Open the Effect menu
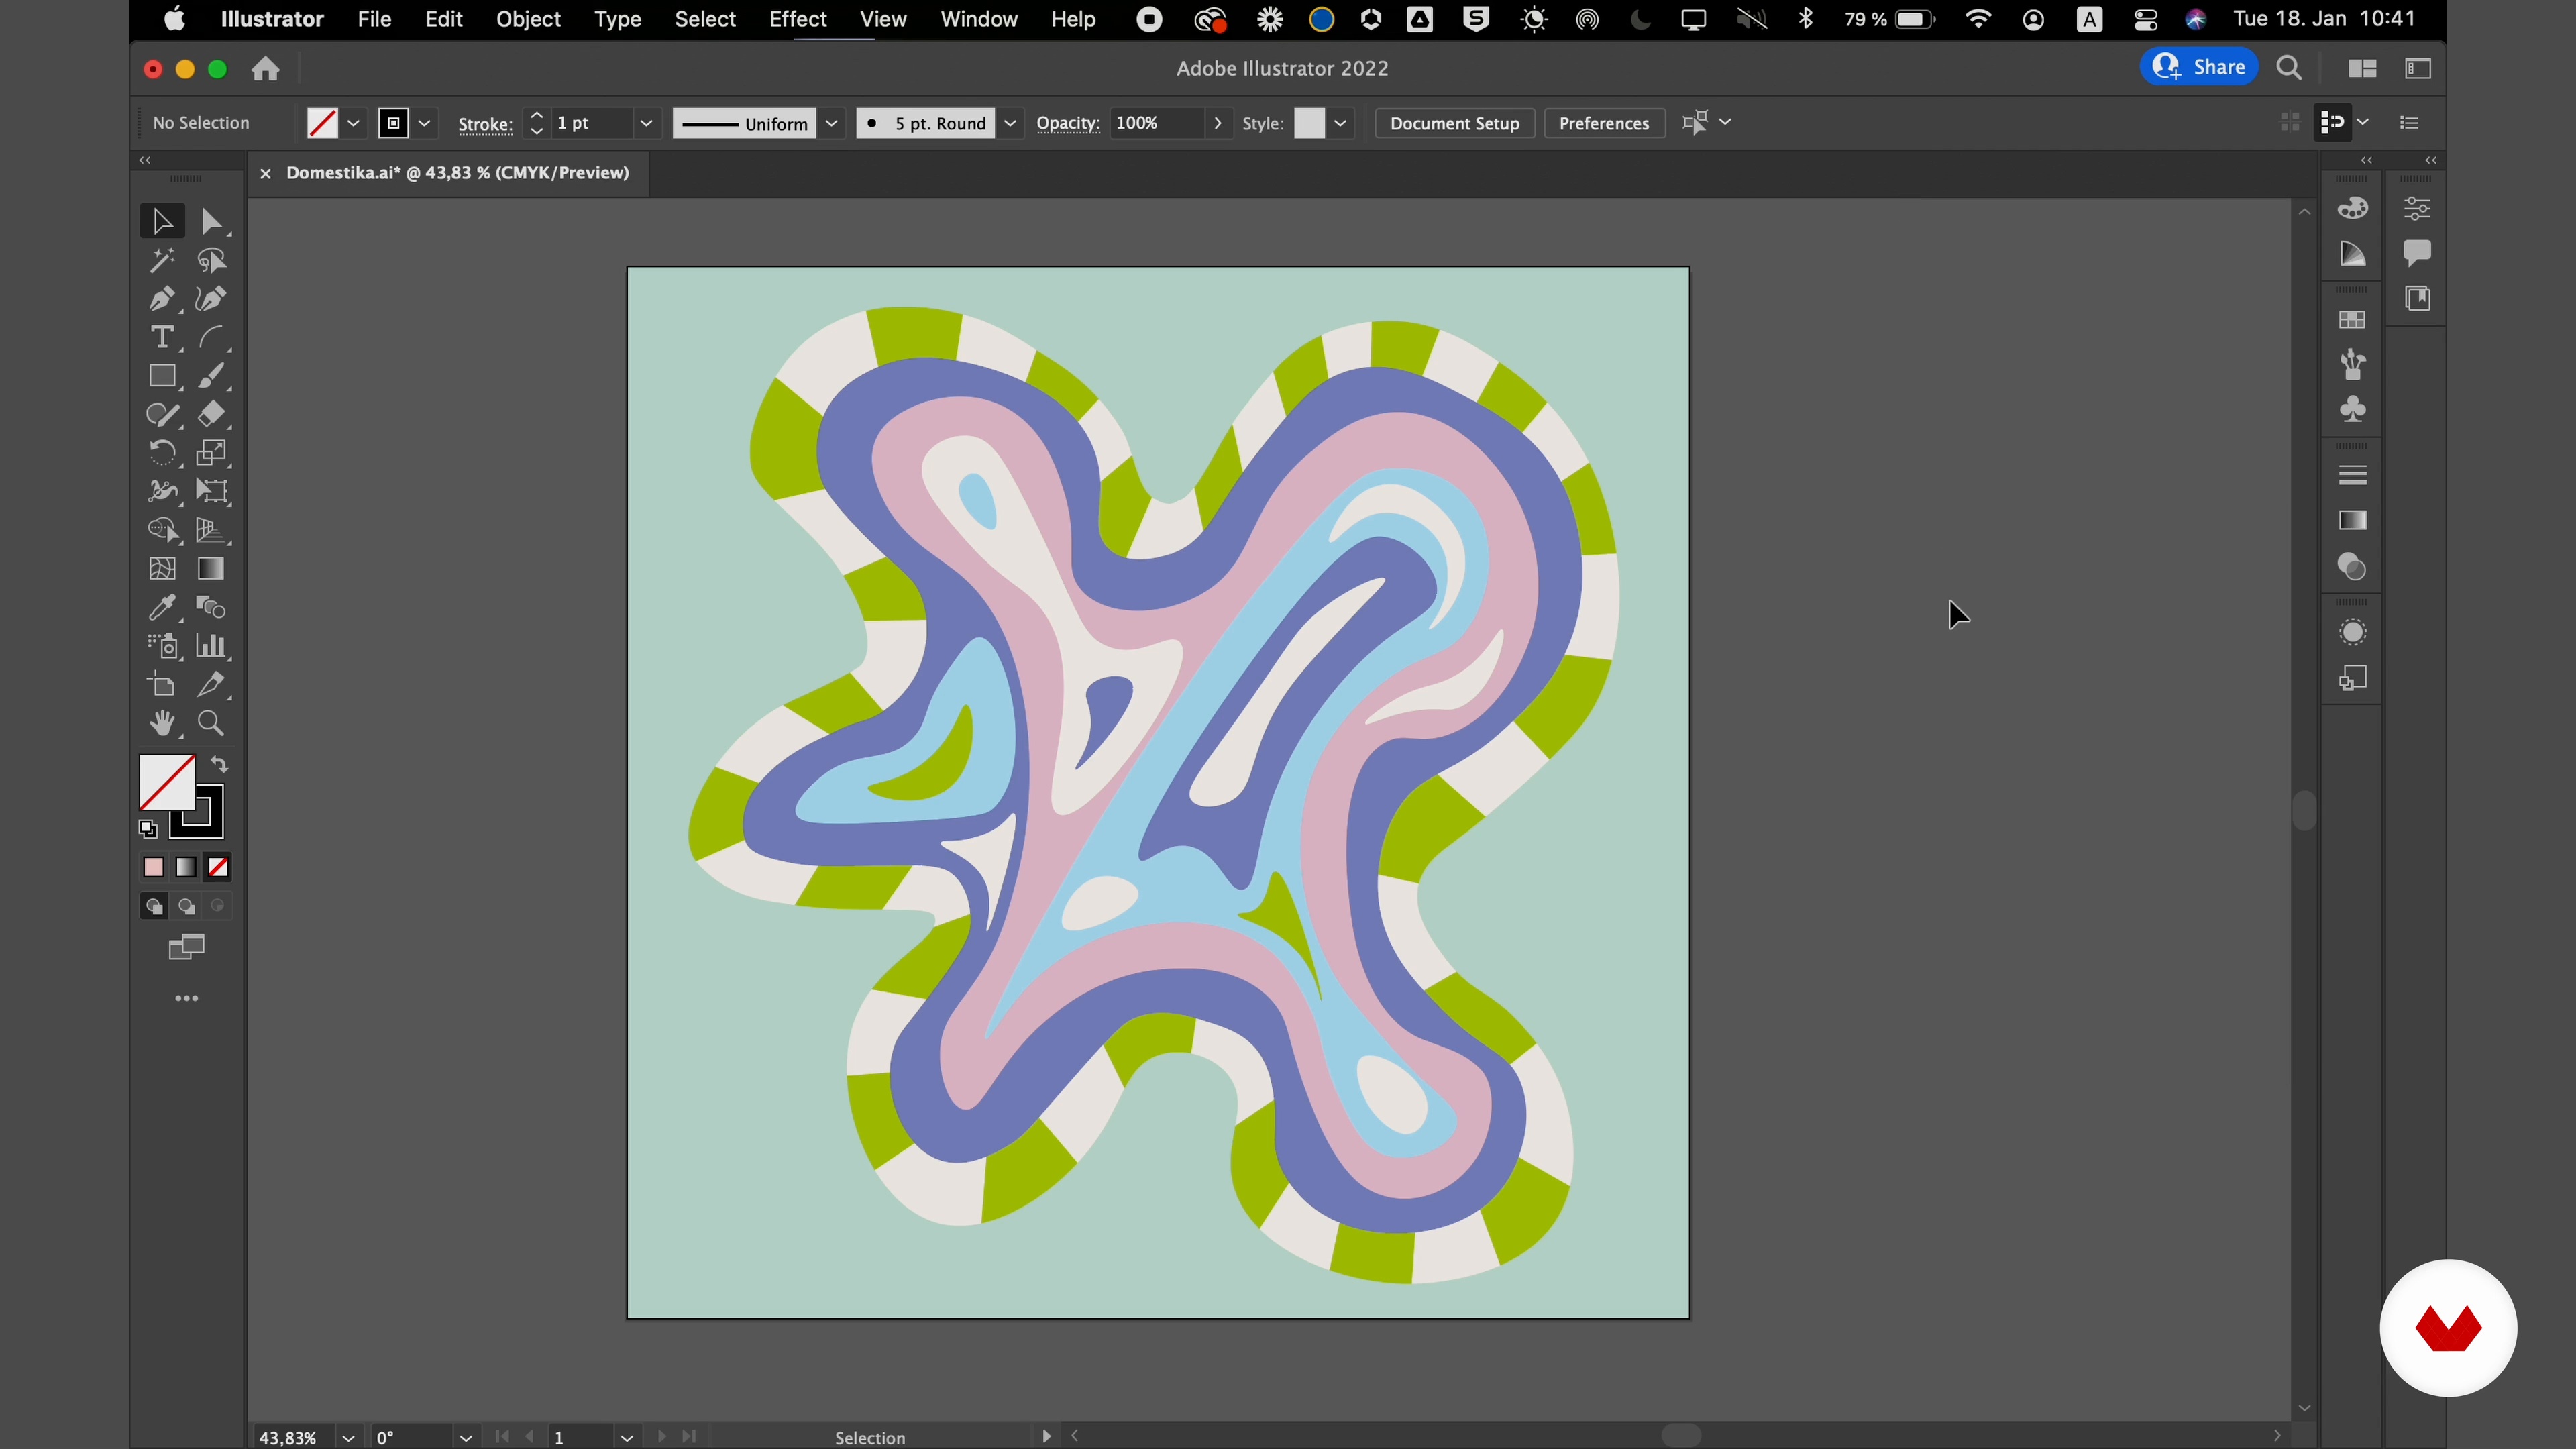The width and height of the screenshot is (2576, 1449). click(797, 20)
